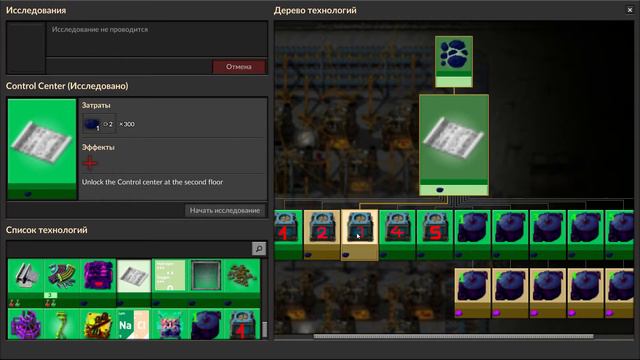Click technology tree horizontal scrollbar
Viewport: 640px width, 360px height.
click(x=453, y=336)
